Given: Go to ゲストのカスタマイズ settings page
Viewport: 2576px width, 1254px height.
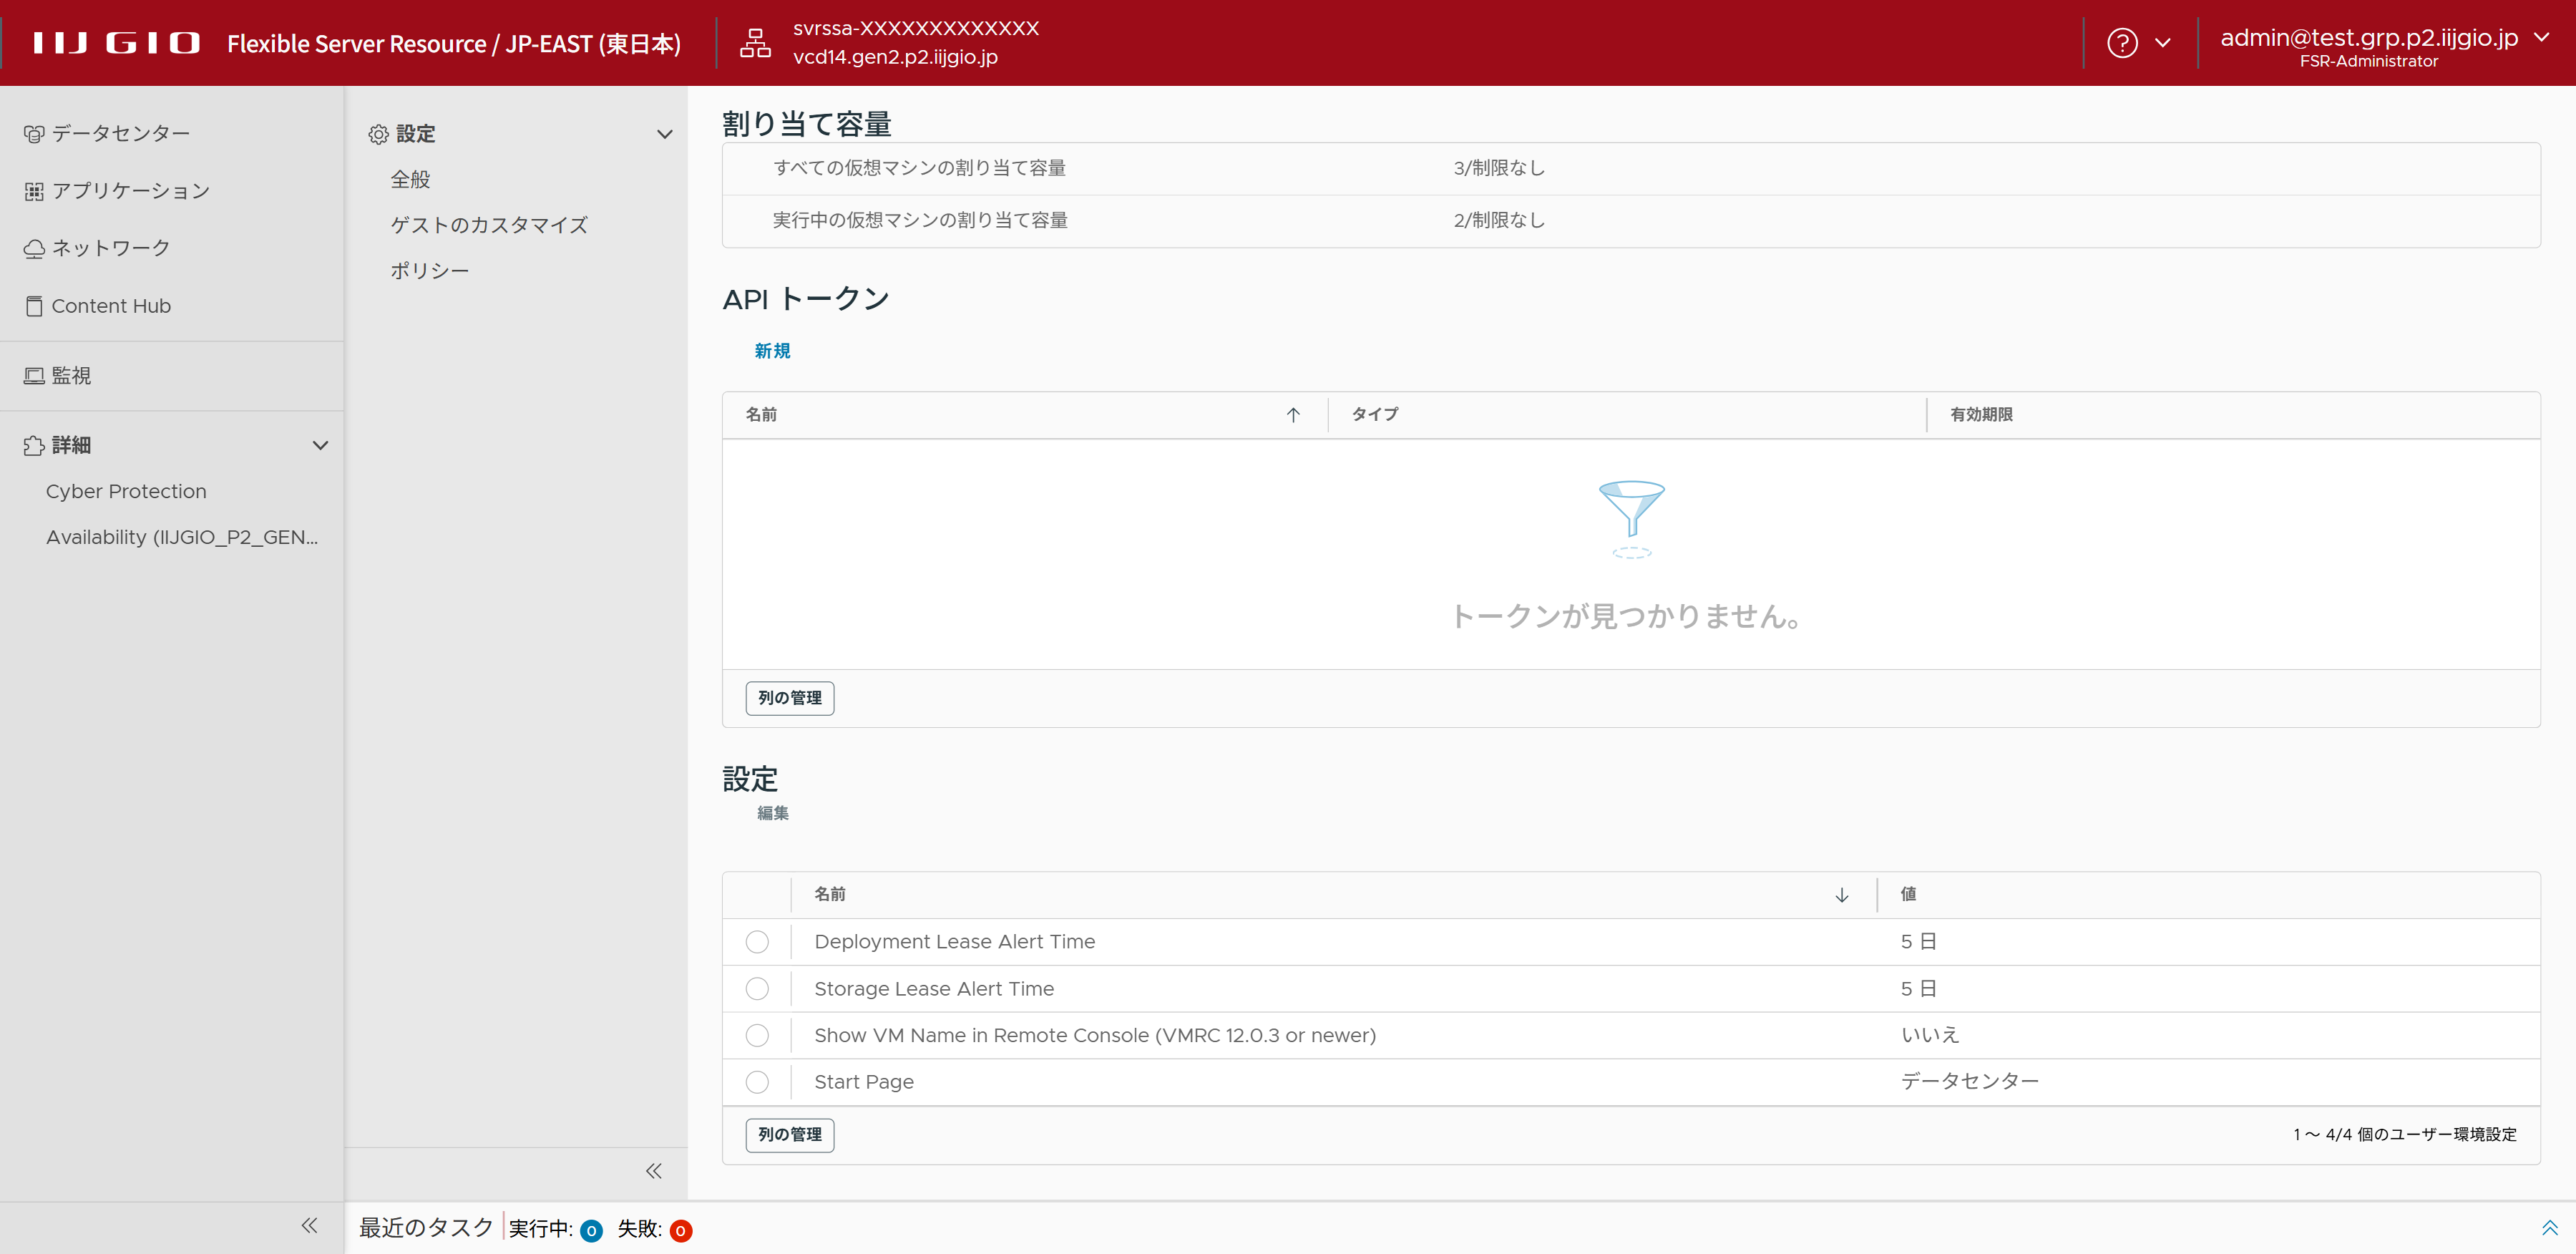Looking at the screenshot, I should click(x=488, y=225).
